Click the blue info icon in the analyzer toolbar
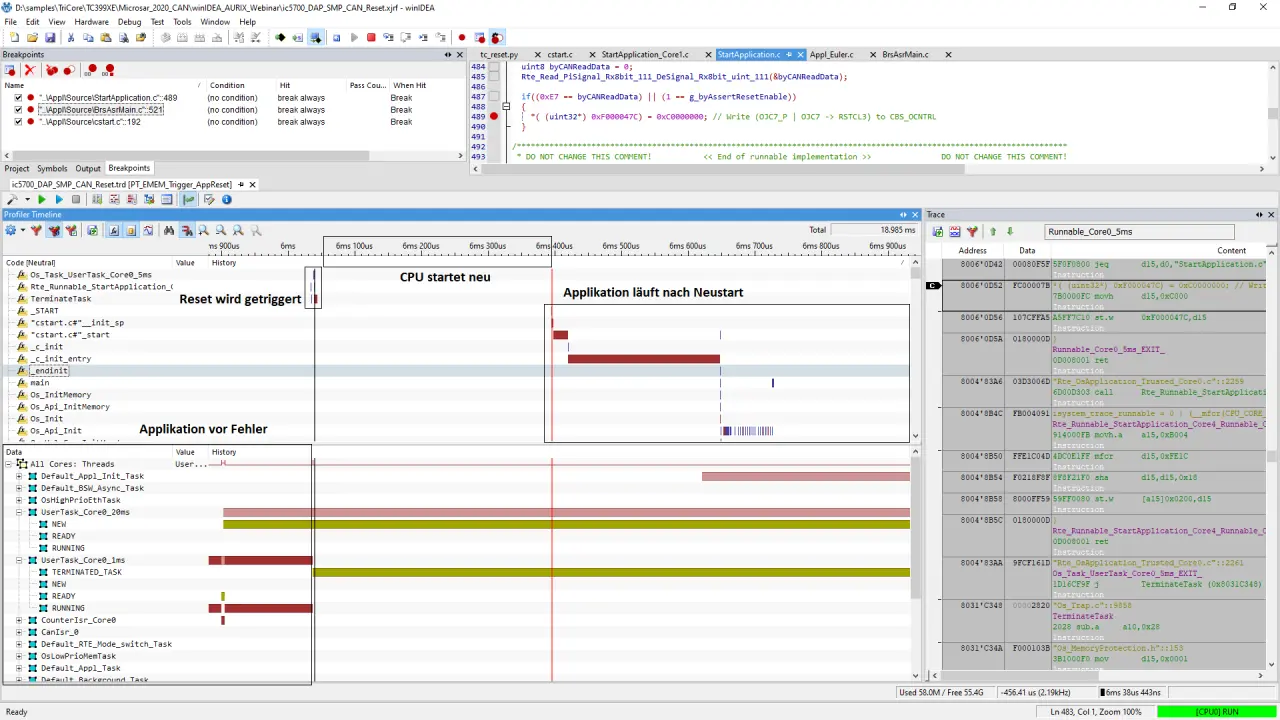Image resolution: width=1280 pixels, height=720 pixels. pos(227,200)
